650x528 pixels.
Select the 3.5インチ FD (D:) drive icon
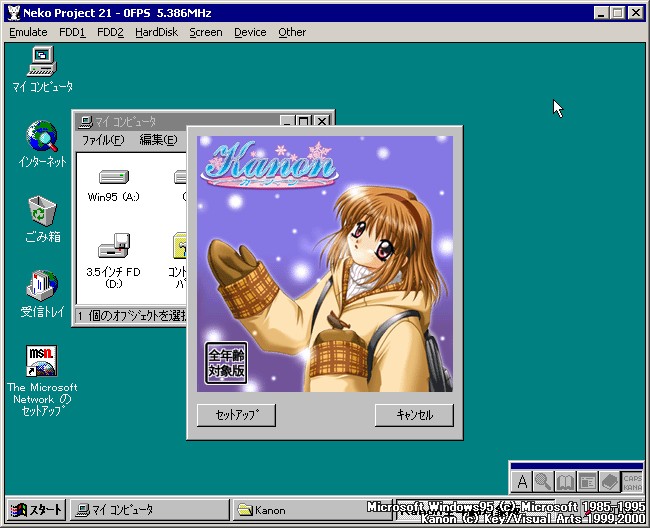point(113,260)
